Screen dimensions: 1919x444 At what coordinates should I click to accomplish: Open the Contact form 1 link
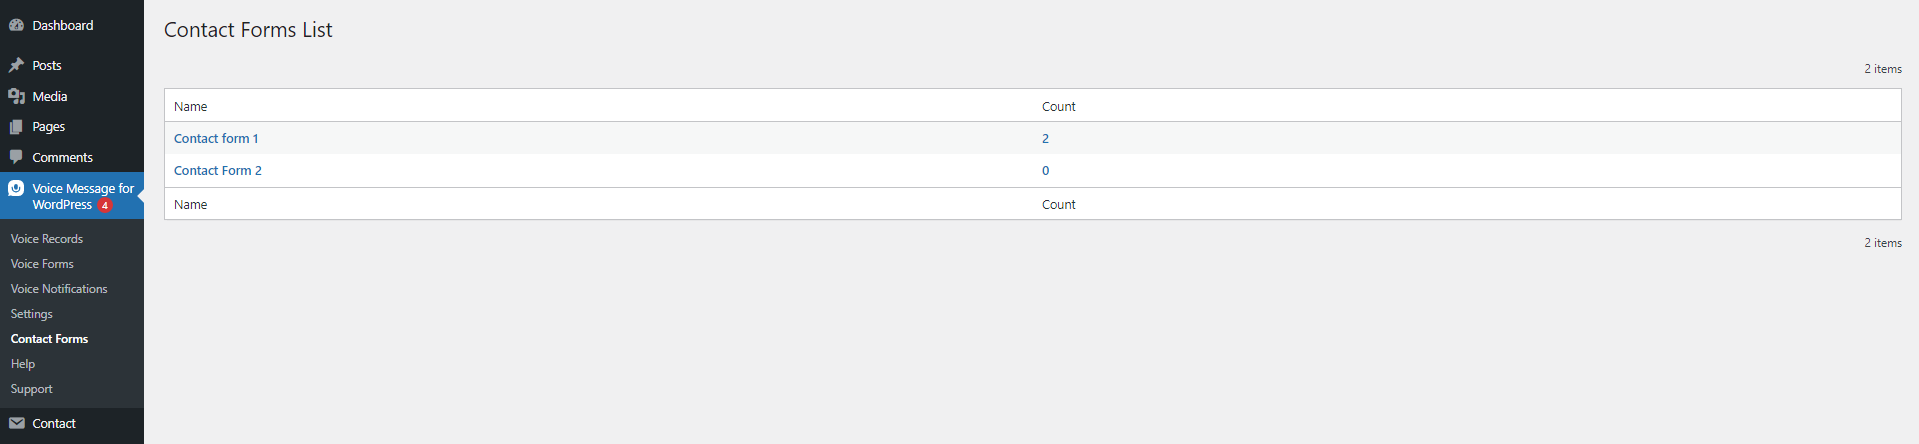pos(216,139)
